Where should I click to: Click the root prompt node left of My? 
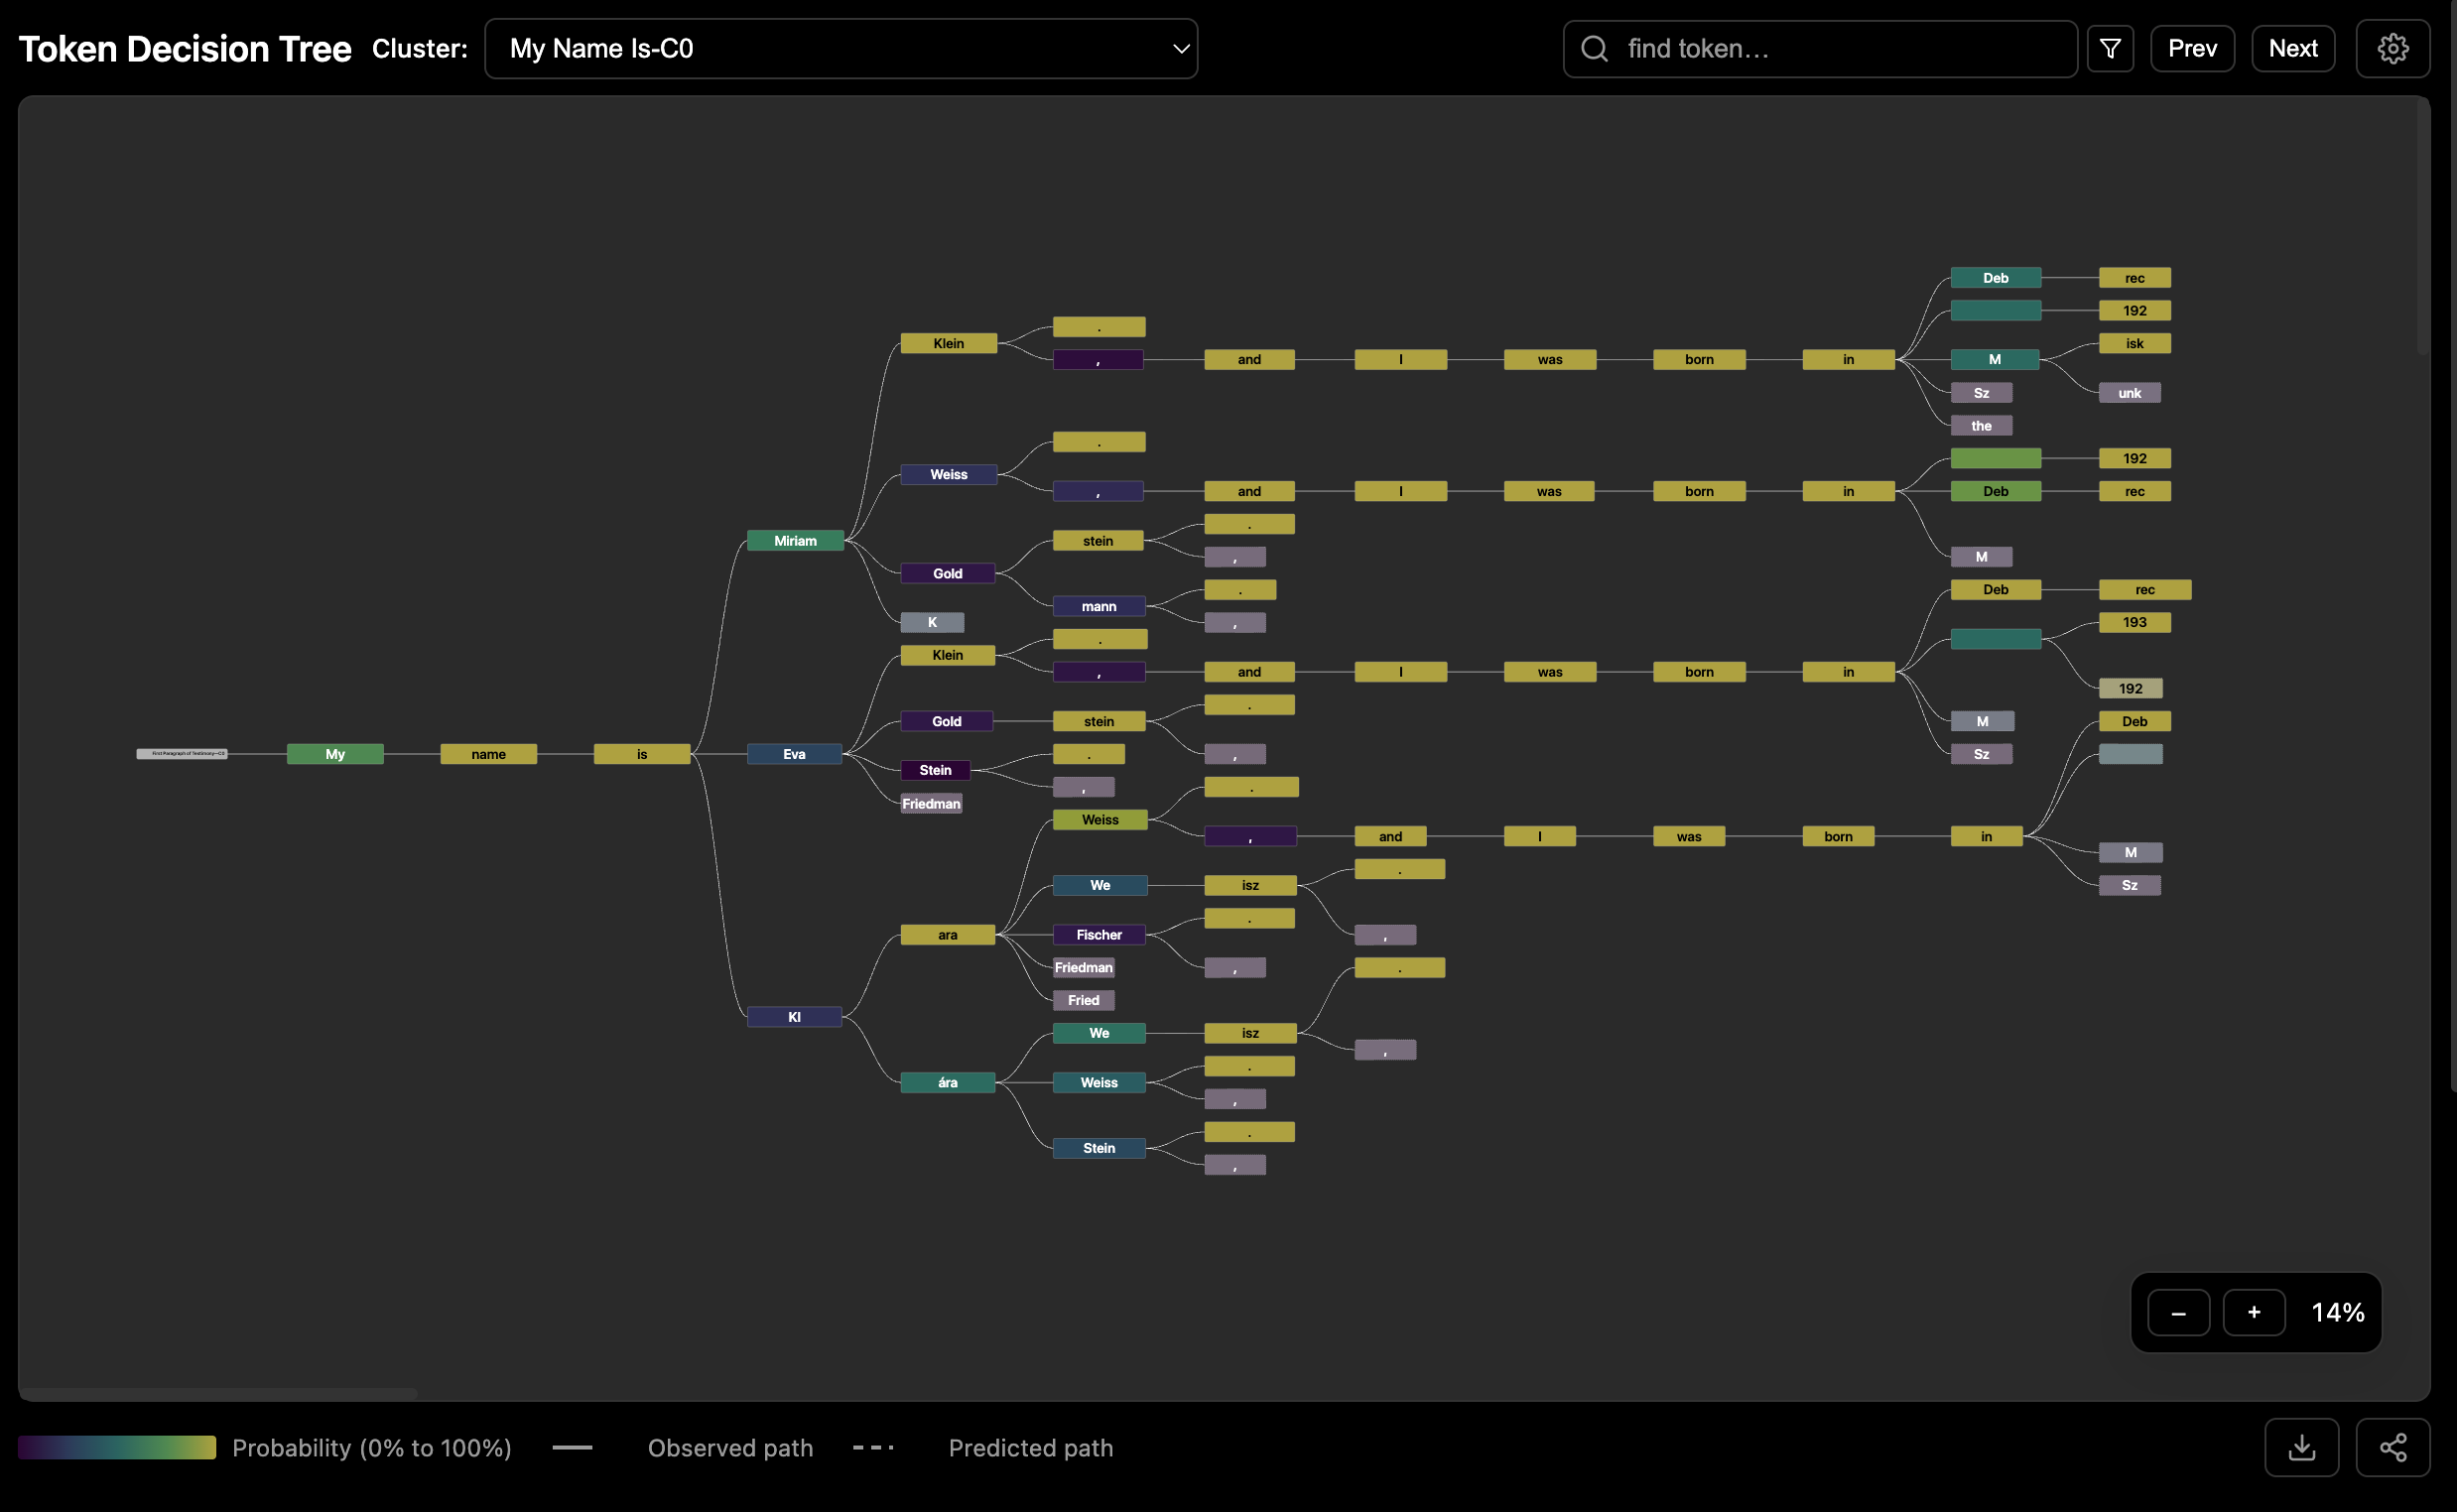tap(182, 754)
